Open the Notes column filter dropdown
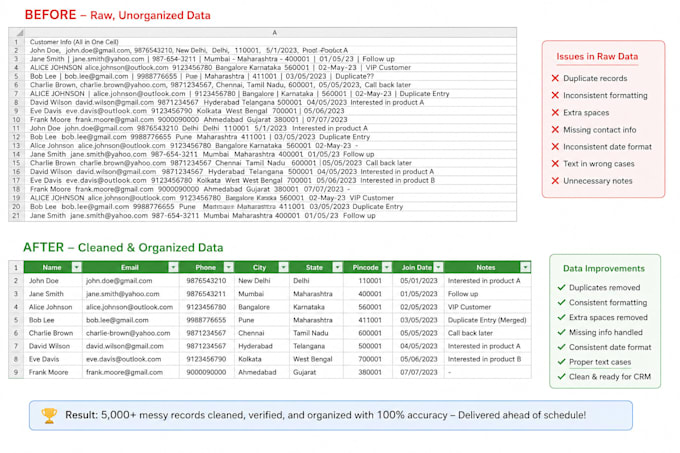This screenshot has height=453, width=680. click(525, 267)
